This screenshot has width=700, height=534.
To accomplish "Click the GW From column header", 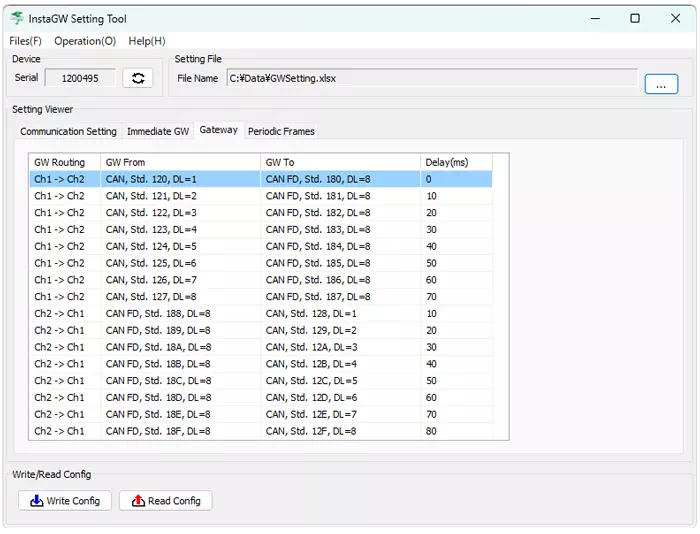I will coord(180,162).
